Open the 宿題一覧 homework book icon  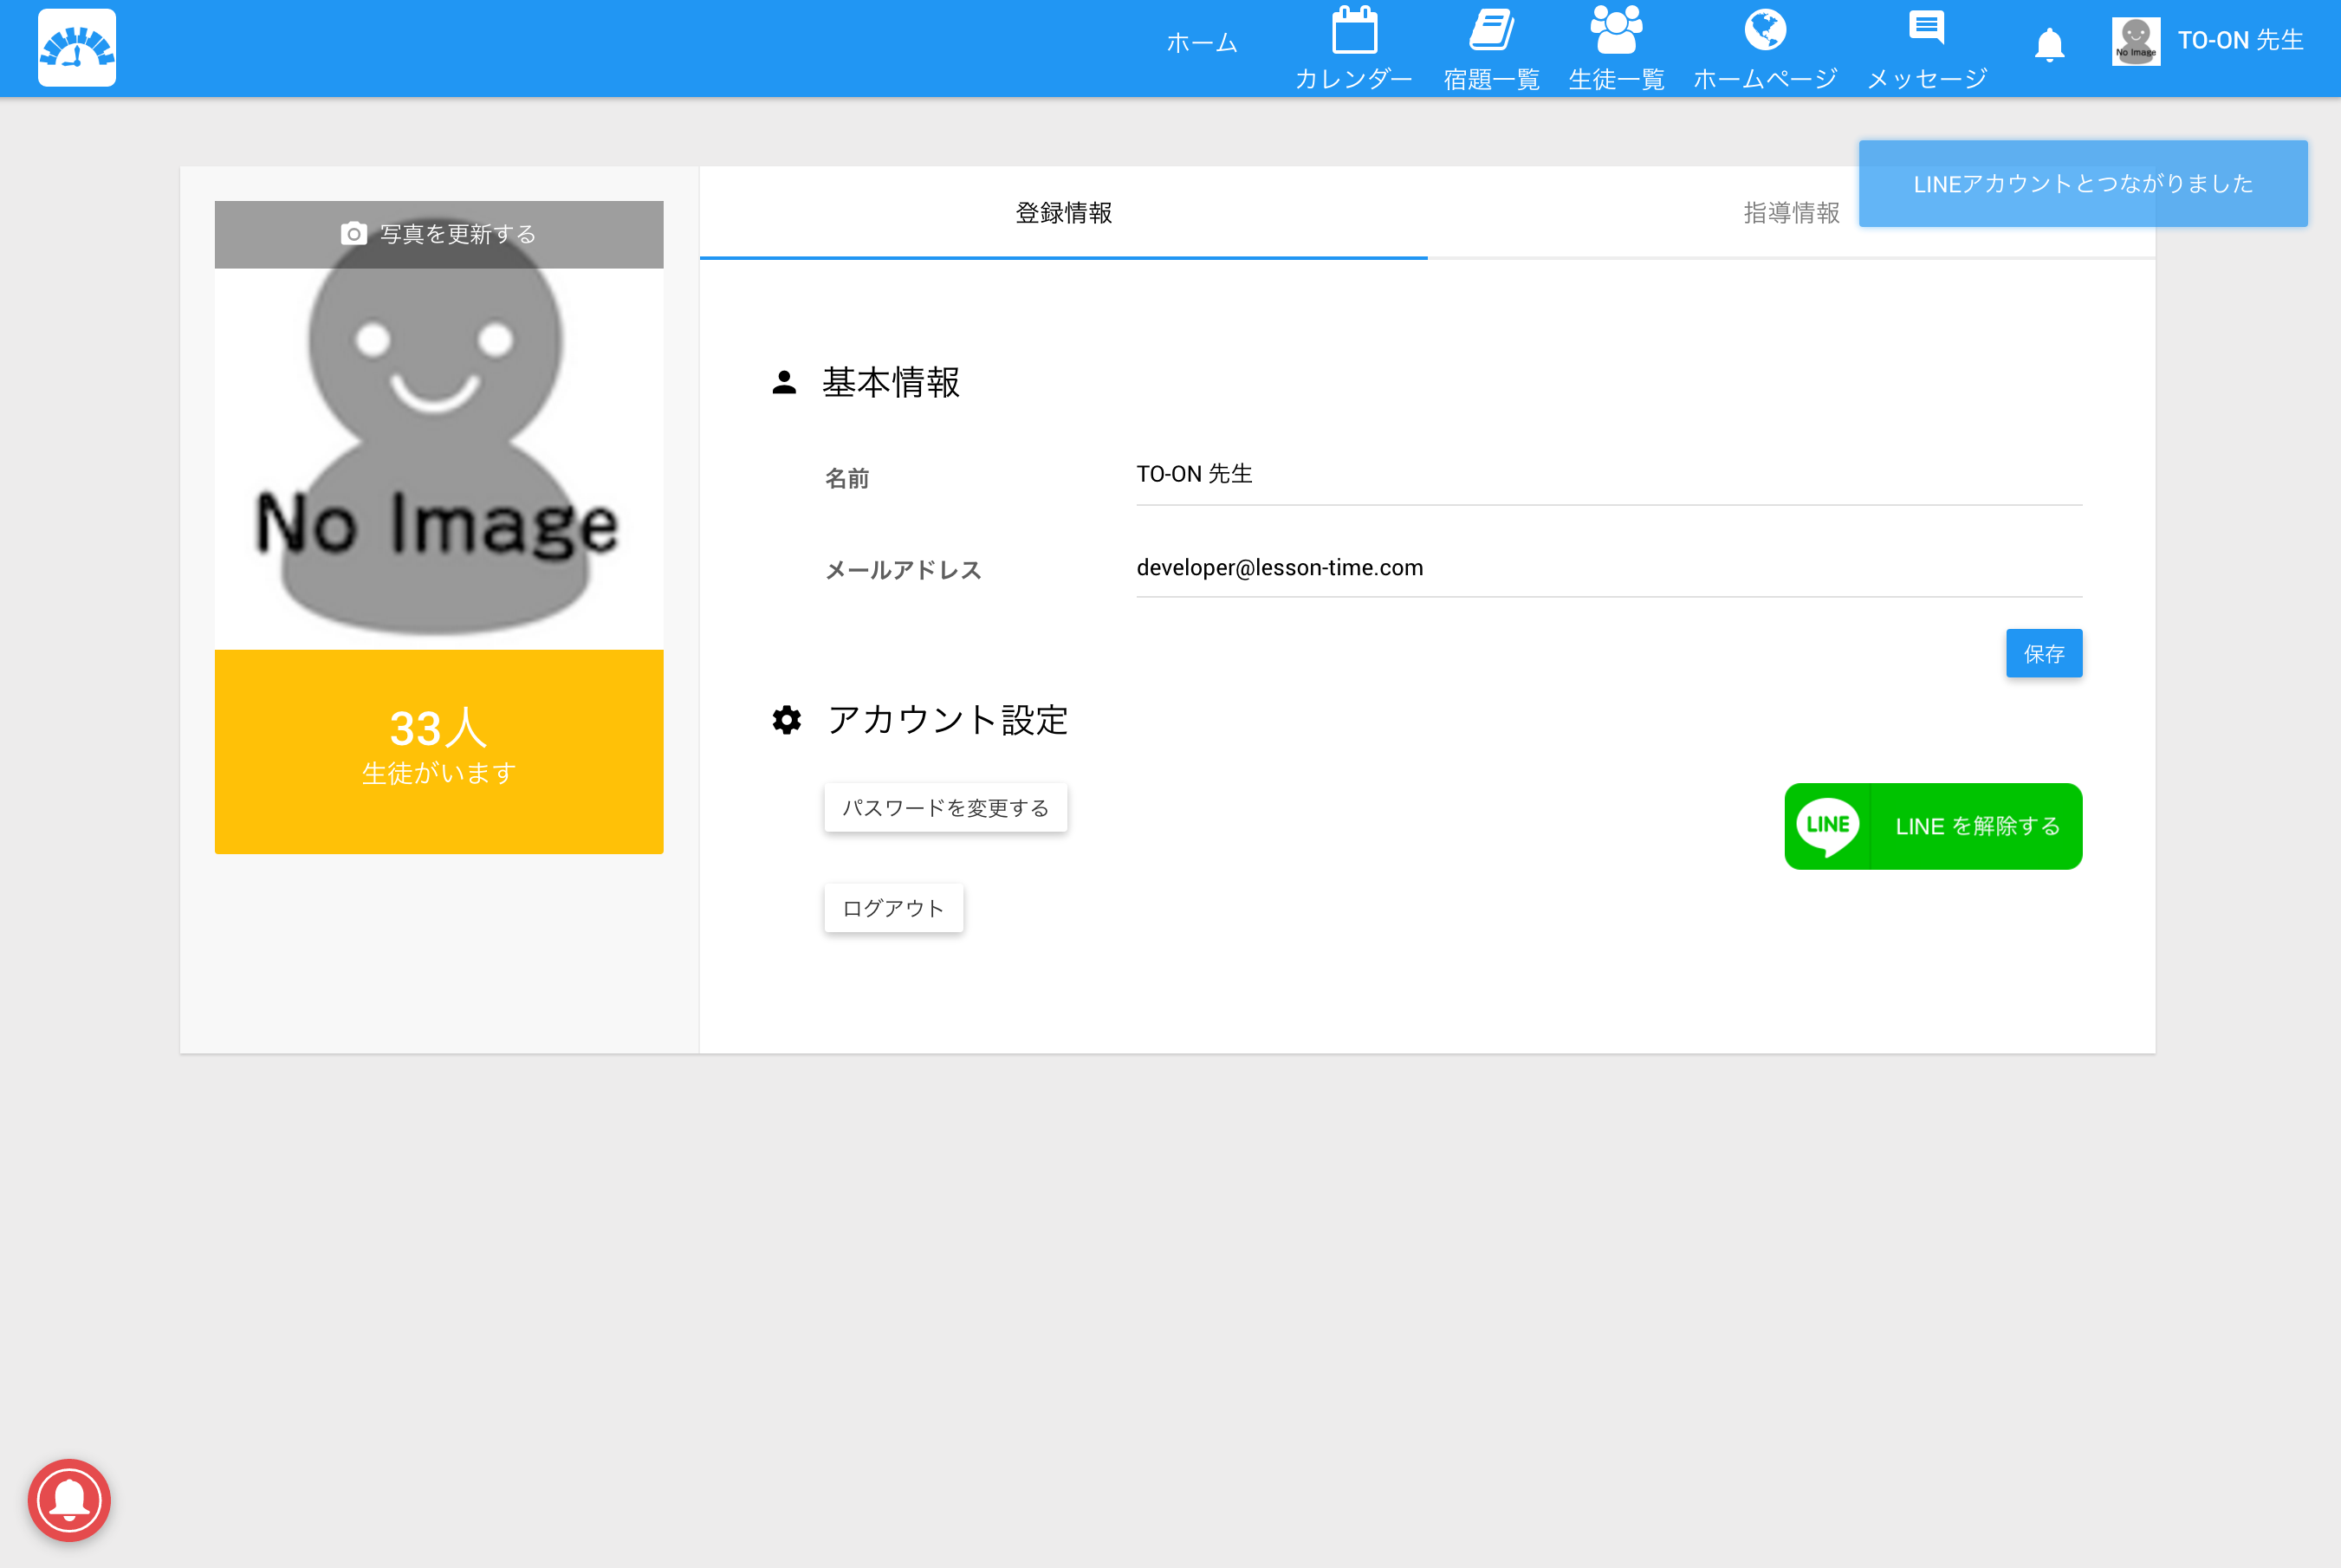(1490, 32)
